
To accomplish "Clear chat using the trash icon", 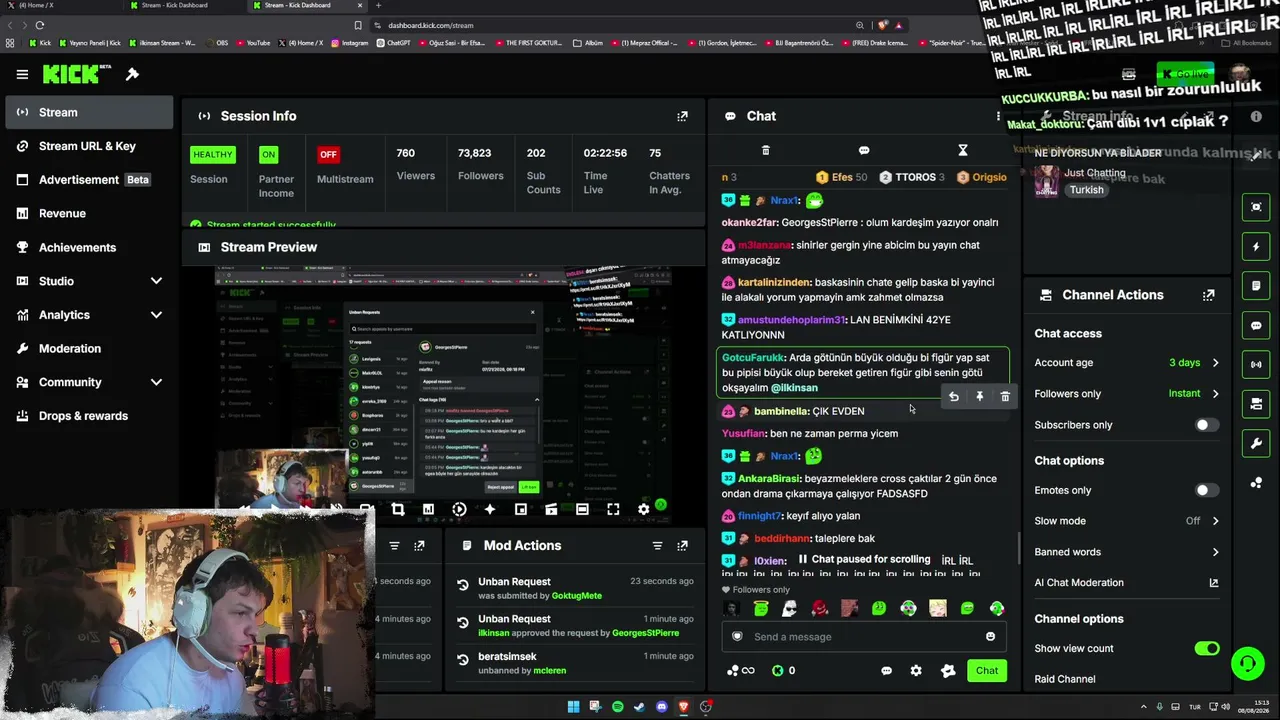I will point(766,150).
